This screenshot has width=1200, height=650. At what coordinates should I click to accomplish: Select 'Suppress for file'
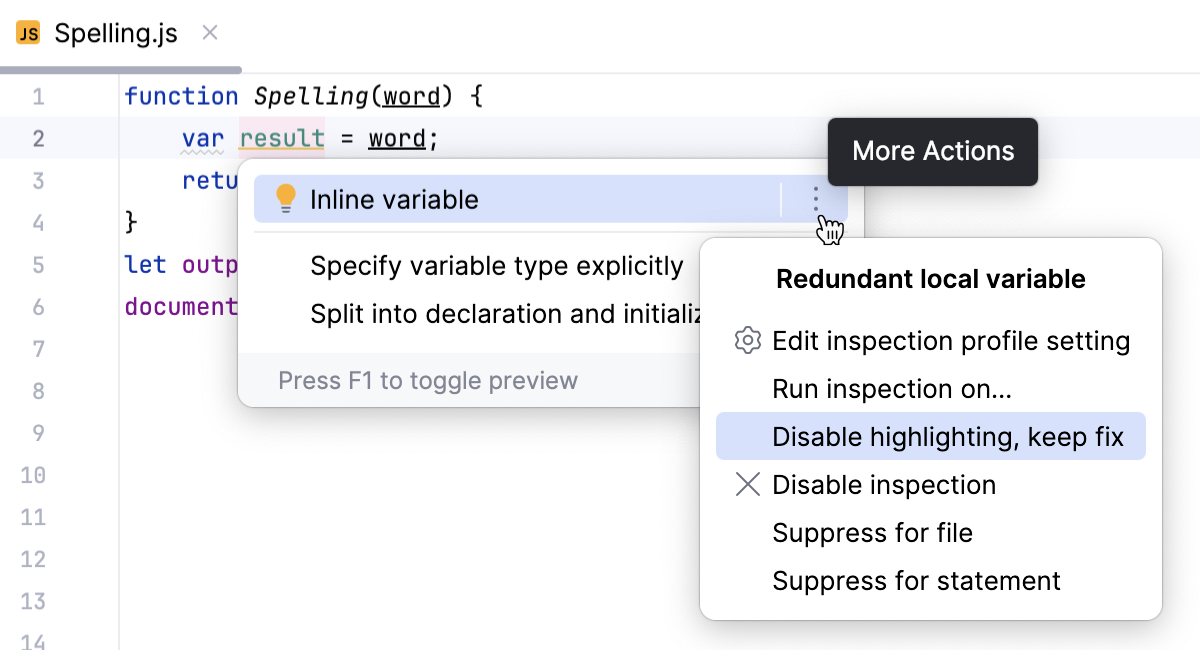872,532
